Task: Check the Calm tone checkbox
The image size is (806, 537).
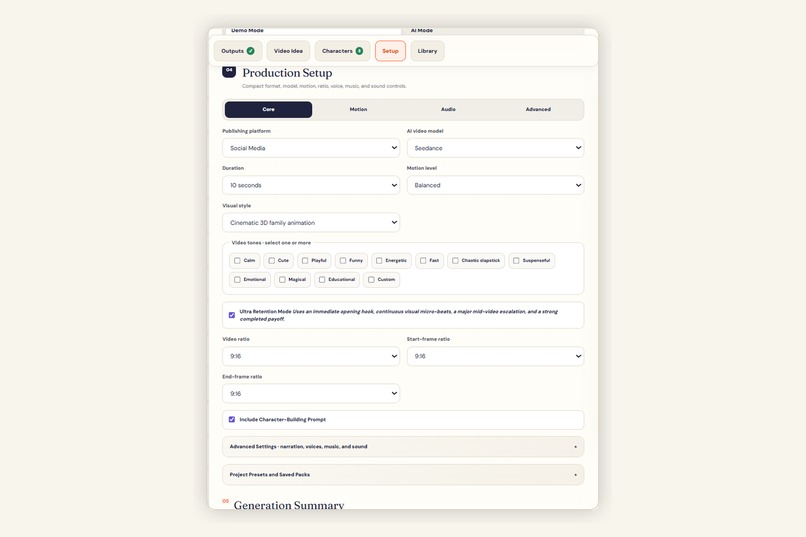Action: [237, 261]
